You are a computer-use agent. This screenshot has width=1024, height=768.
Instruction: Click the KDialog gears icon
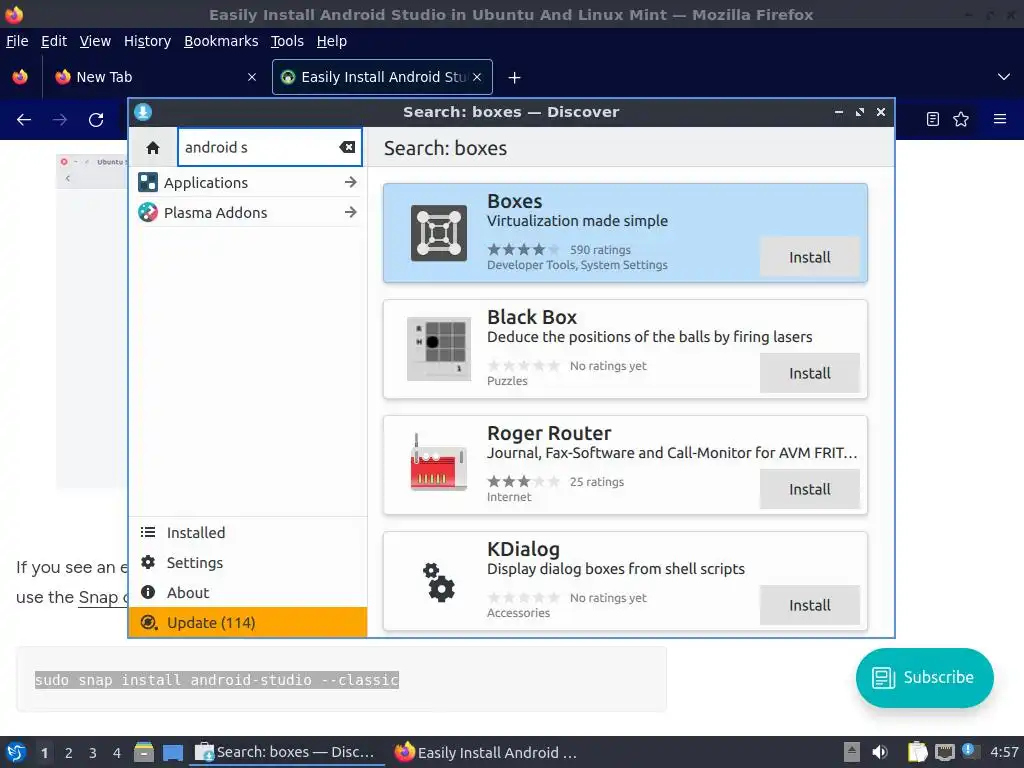[439, 581]
